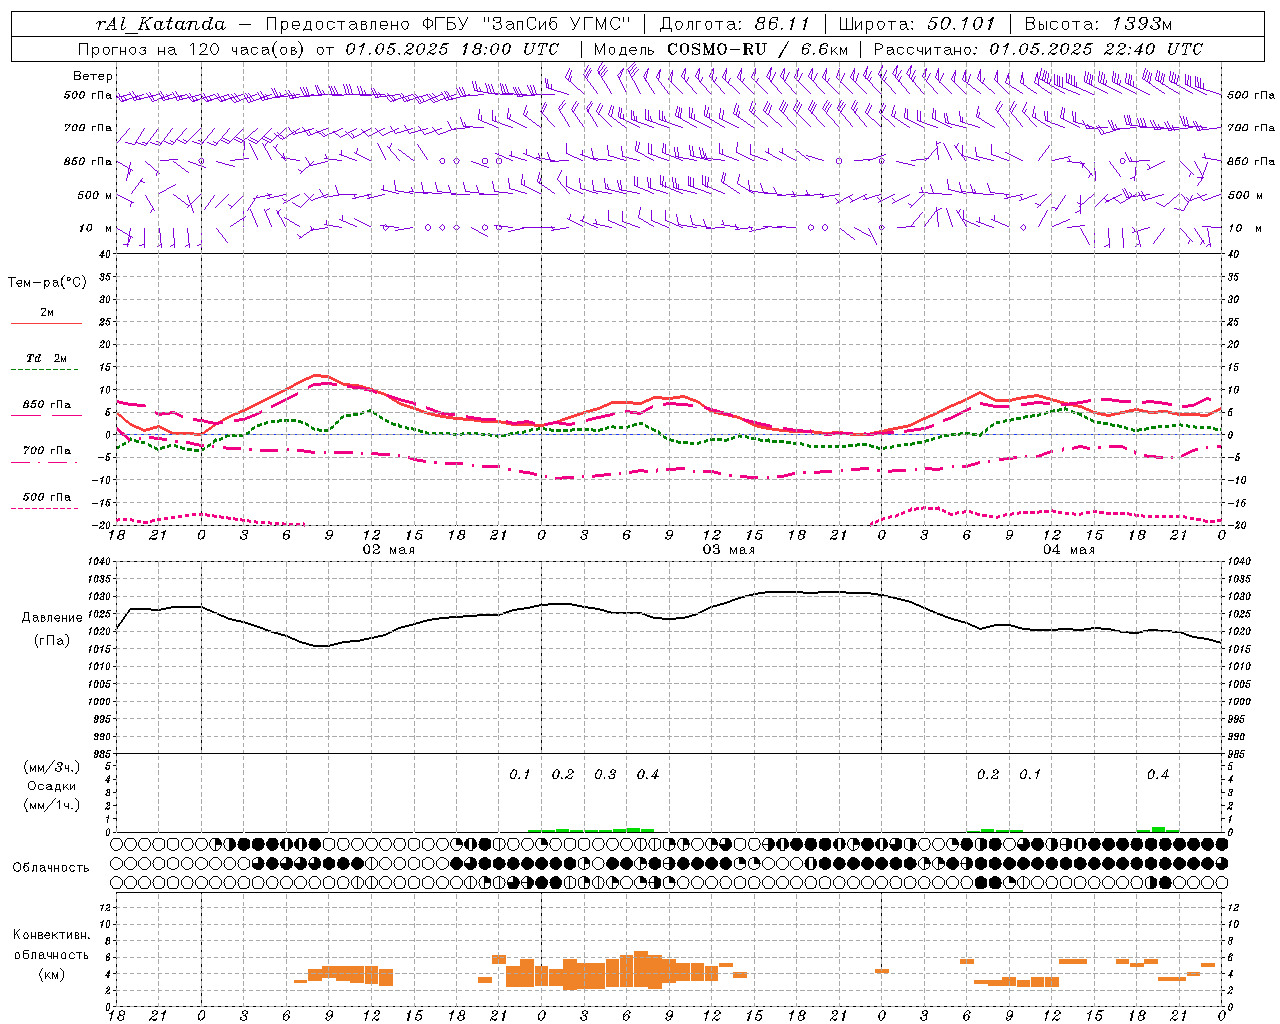1280x1024 pixels.
Task: Click the Осадки precipitation label
Action: [x=52, y=786]
